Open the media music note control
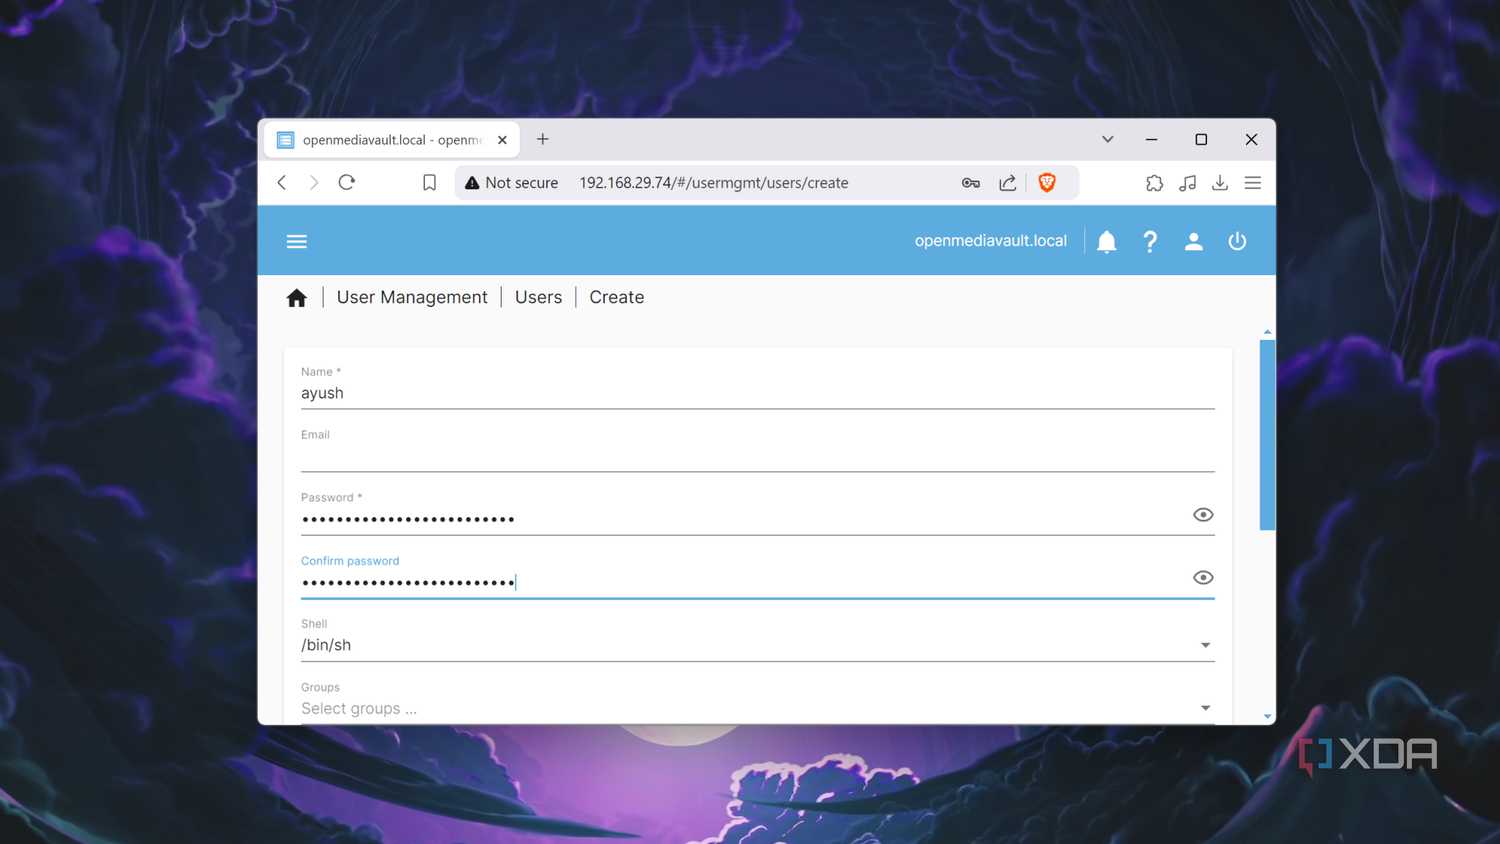This screenshot has width=1500, height=844. click(x=1187, y=183)
